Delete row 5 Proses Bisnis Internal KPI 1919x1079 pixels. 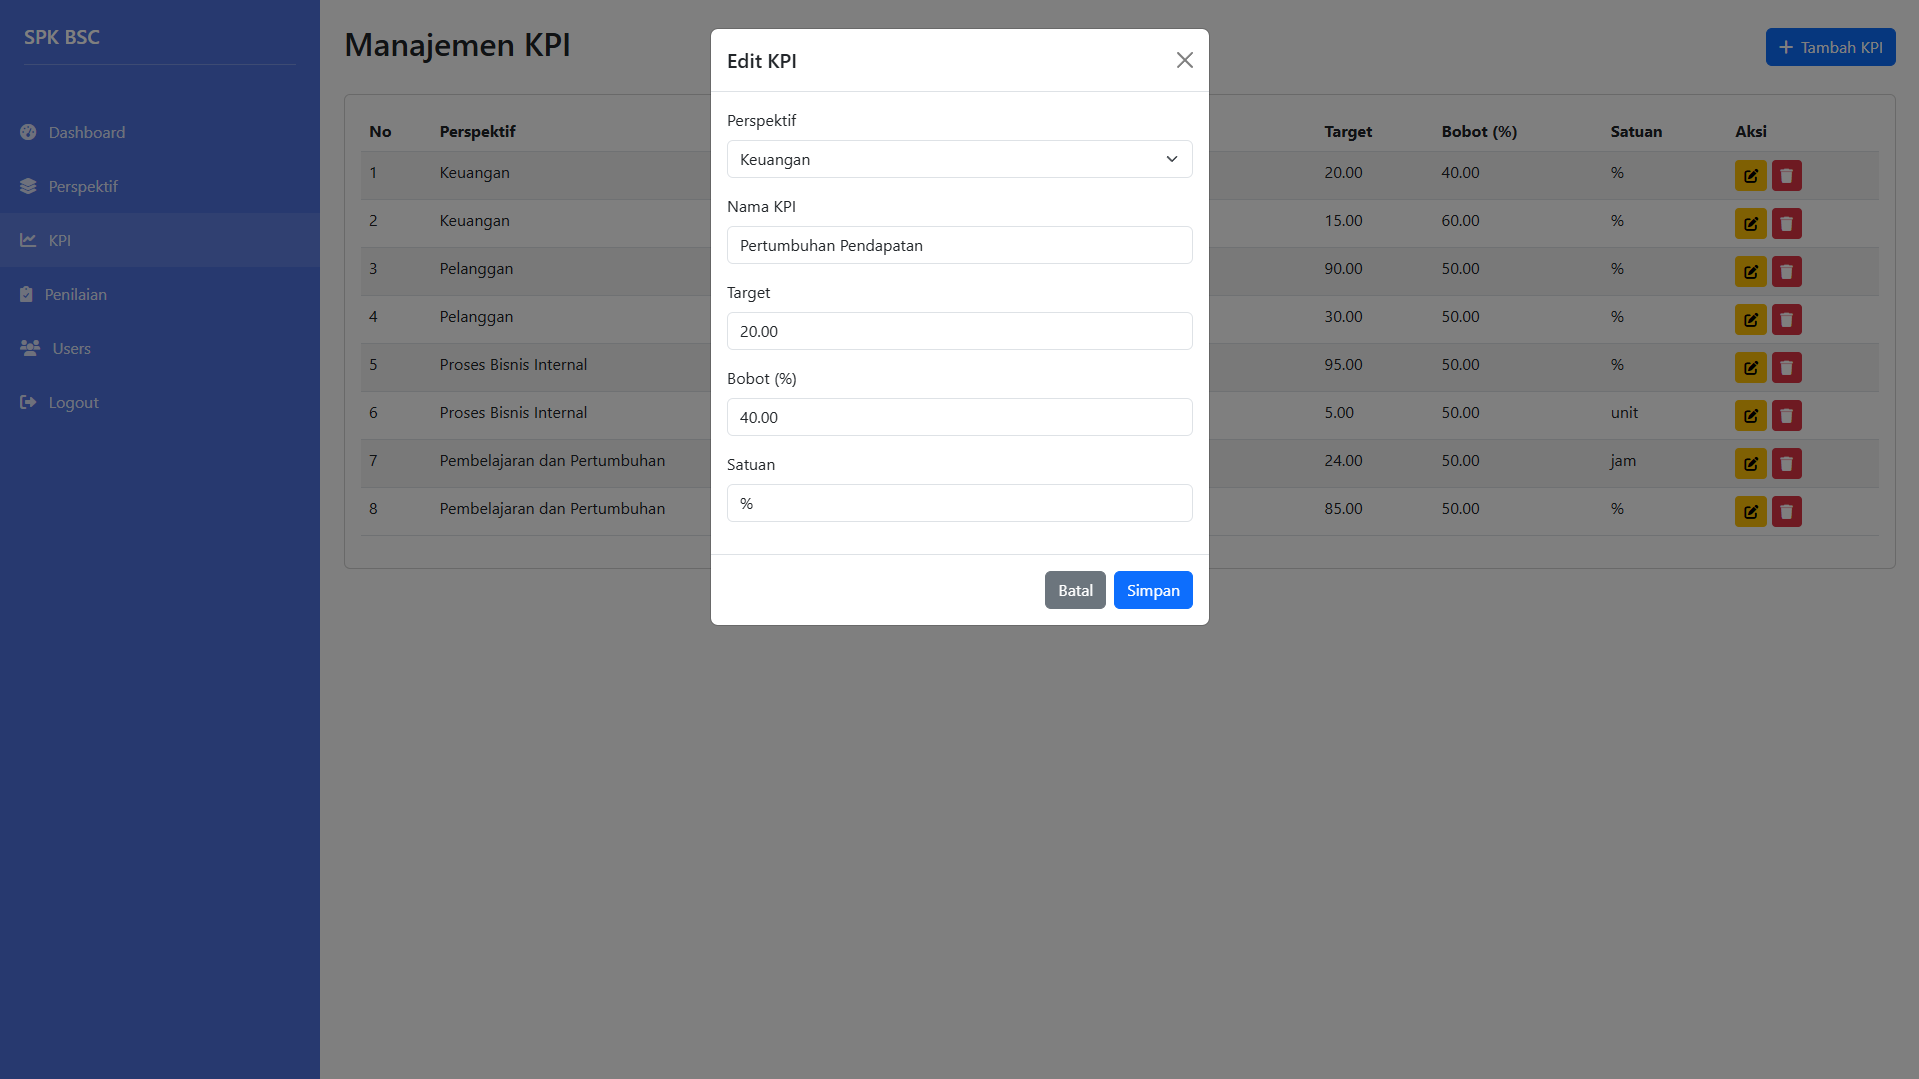point(1786,367)
